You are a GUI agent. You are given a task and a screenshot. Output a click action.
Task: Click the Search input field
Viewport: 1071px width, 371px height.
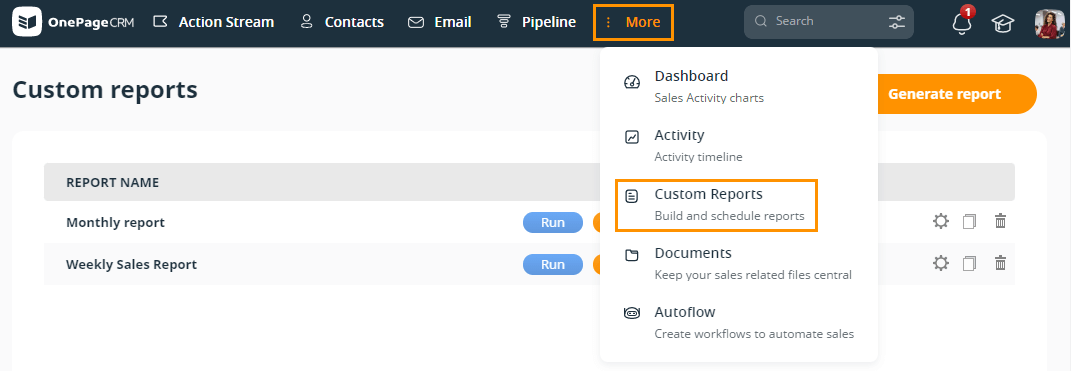[x=829, y=21]
